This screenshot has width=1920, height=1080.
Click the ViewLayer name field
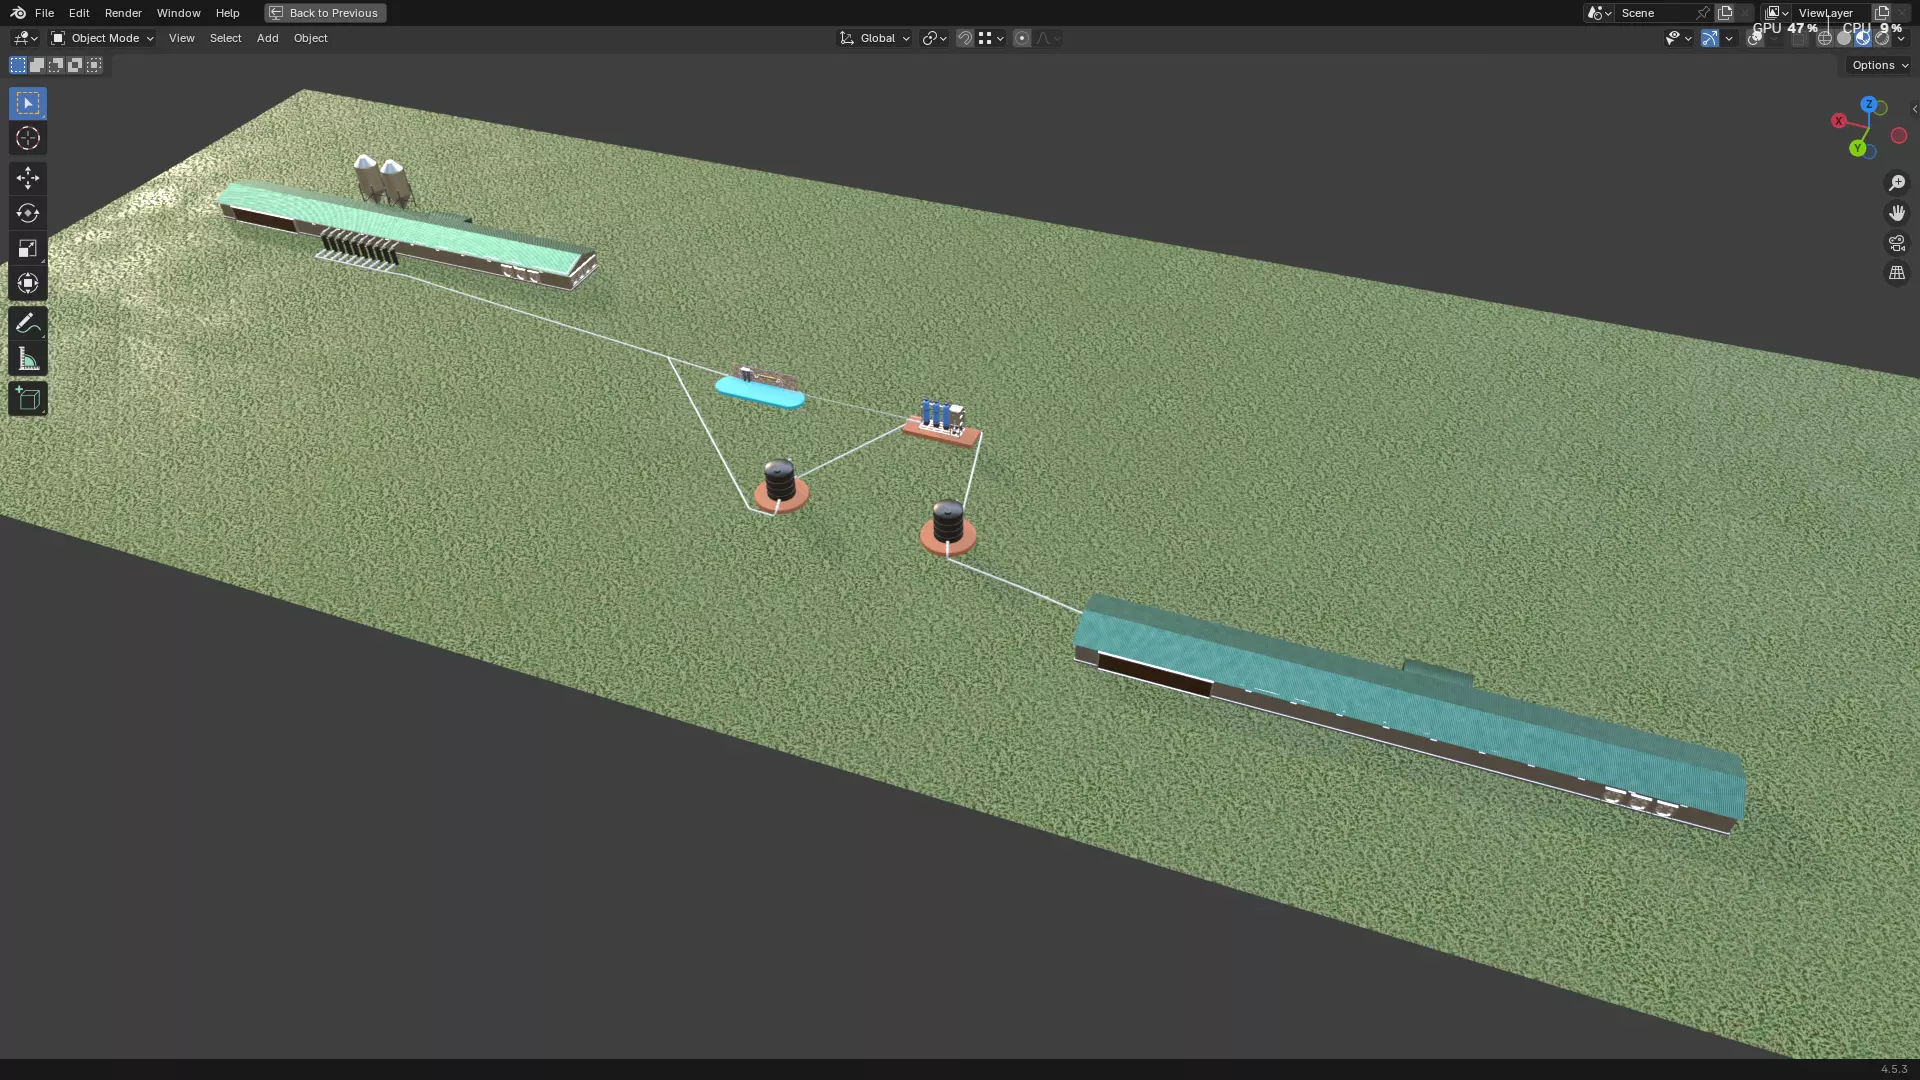1830,13
